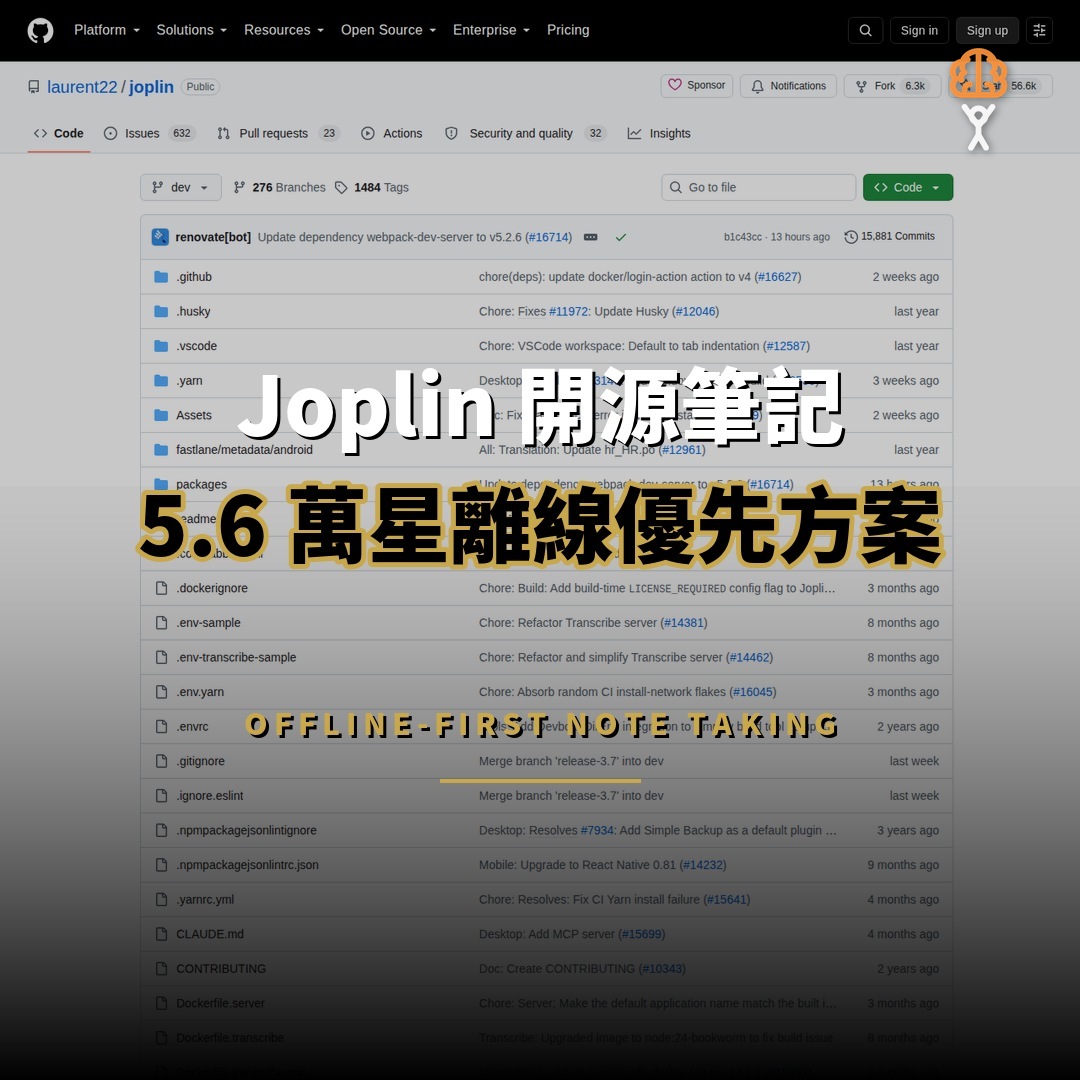Open issue #7934 link

coord(597,830)
